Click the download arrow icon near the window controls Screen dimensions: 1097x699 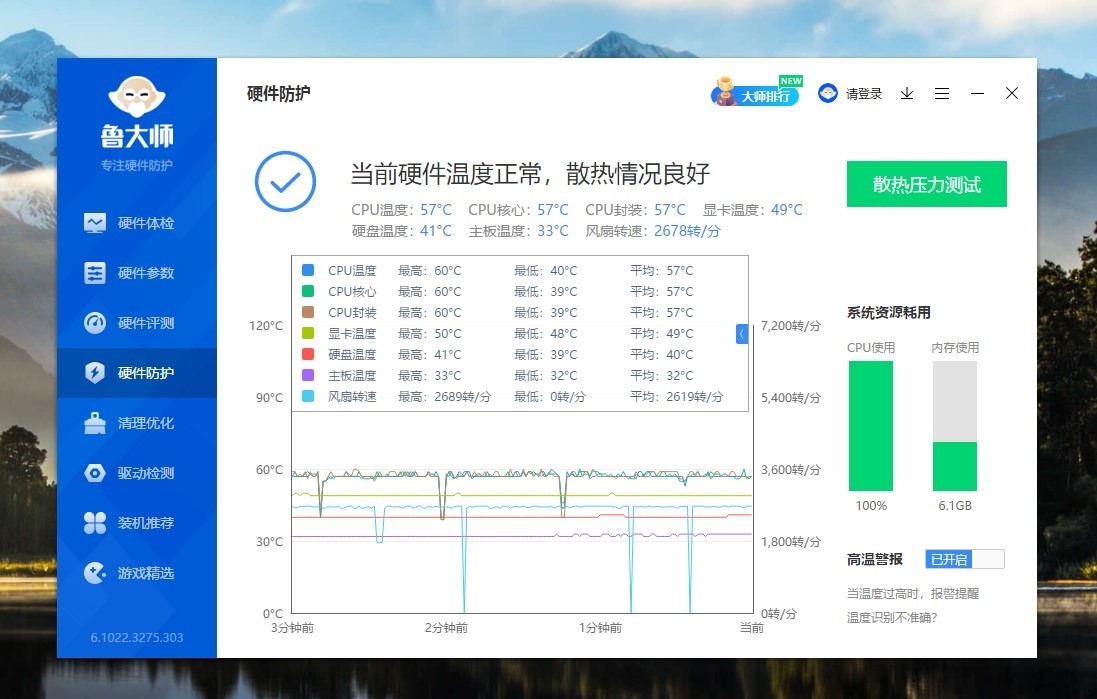[906, 93]
